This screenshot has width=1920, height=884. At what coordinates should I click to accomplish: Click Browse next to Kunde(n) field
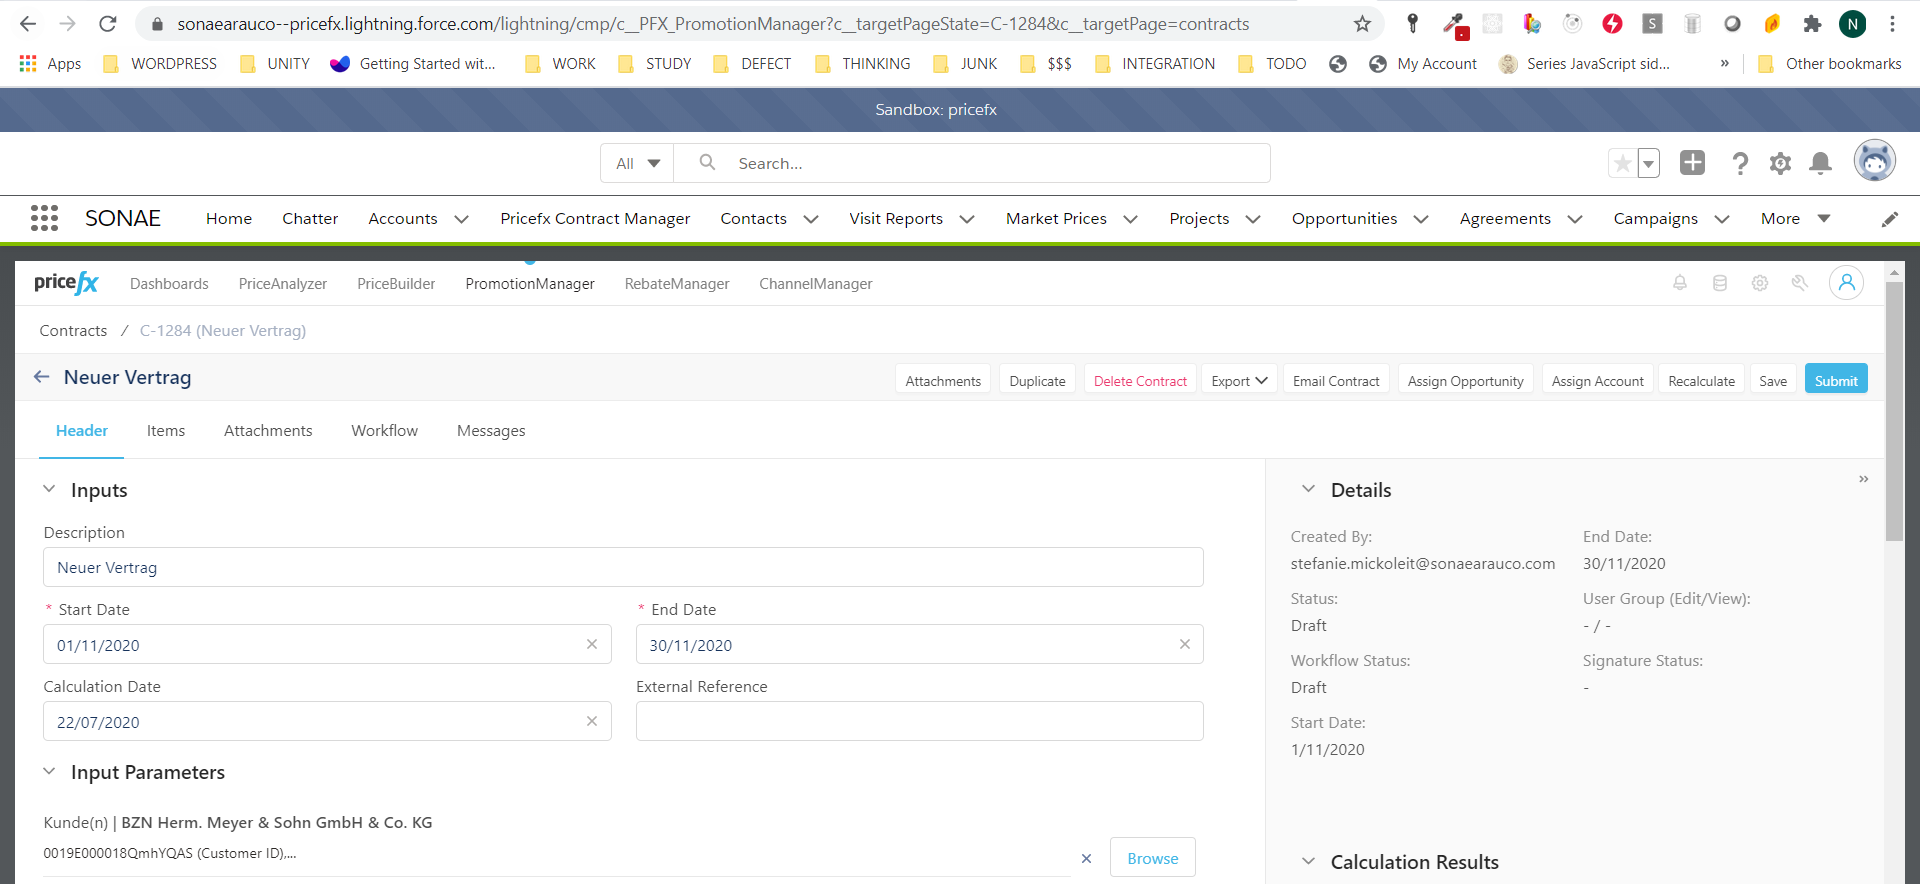[1152, 858]
